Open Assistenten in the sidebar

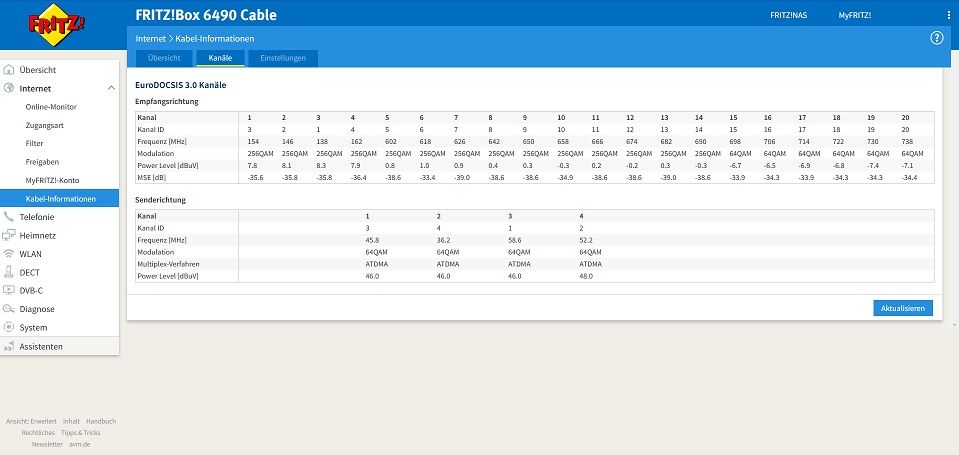tap(41, 346)
